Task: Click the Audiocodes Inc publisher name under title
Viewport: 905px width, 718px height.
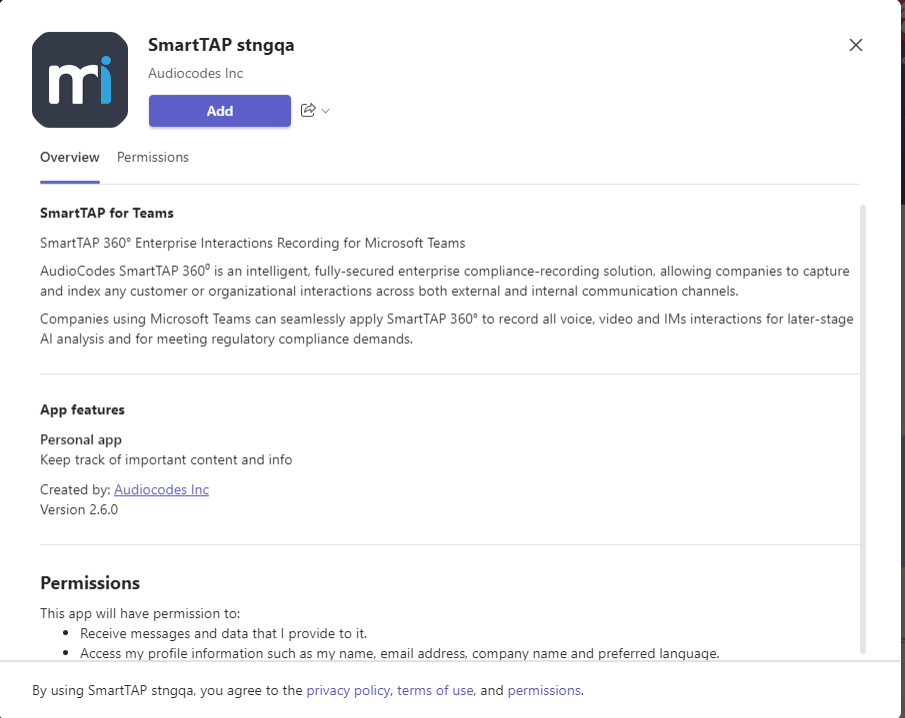Action: (196, 73)
